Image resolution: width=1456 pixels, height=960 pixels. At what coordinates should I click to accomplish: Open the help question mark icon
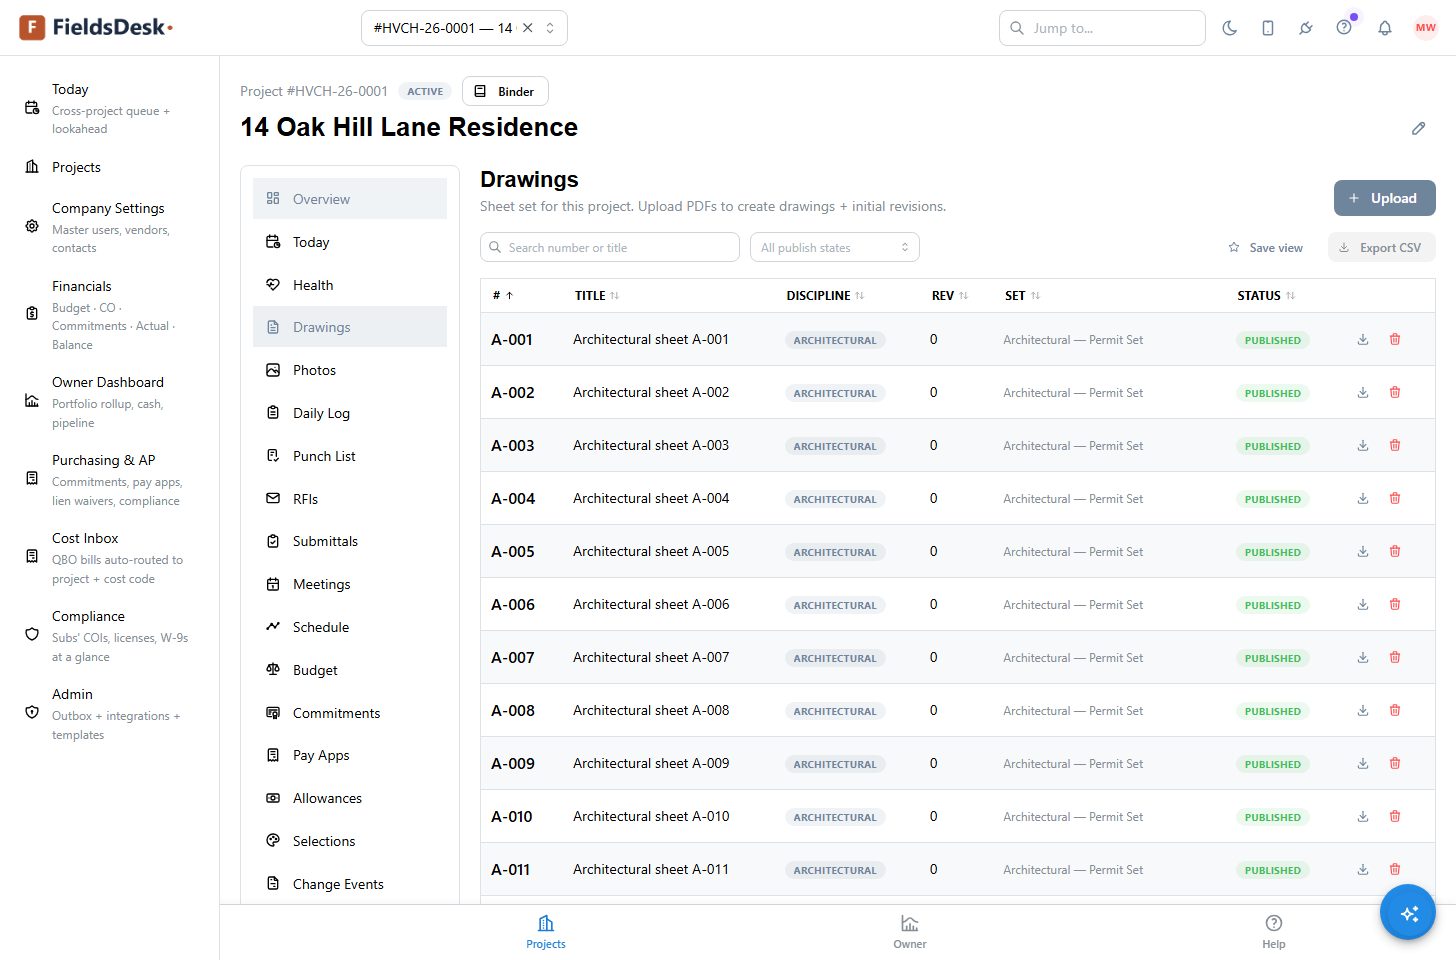click(1344, 28)
